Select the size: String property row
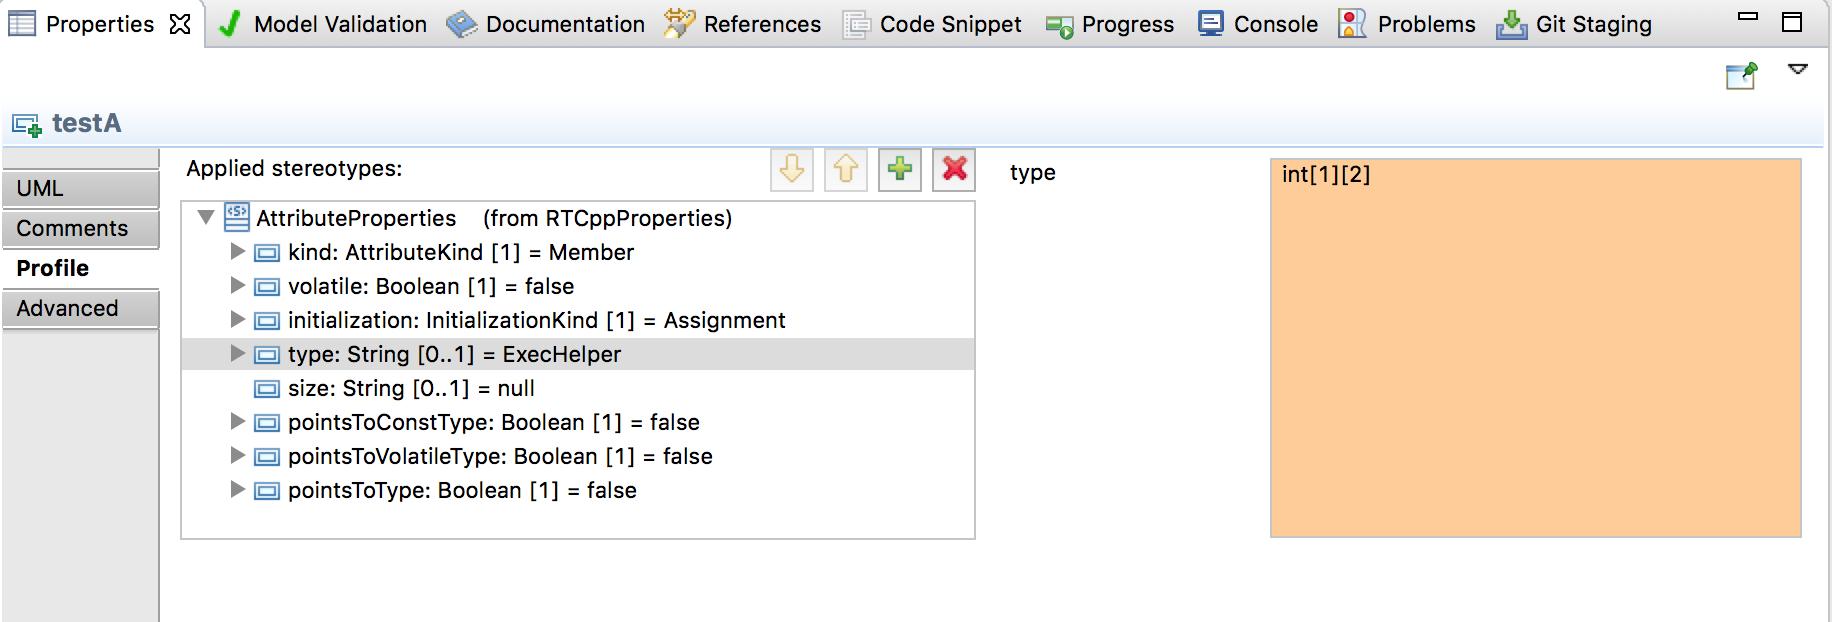 (411, 388)
